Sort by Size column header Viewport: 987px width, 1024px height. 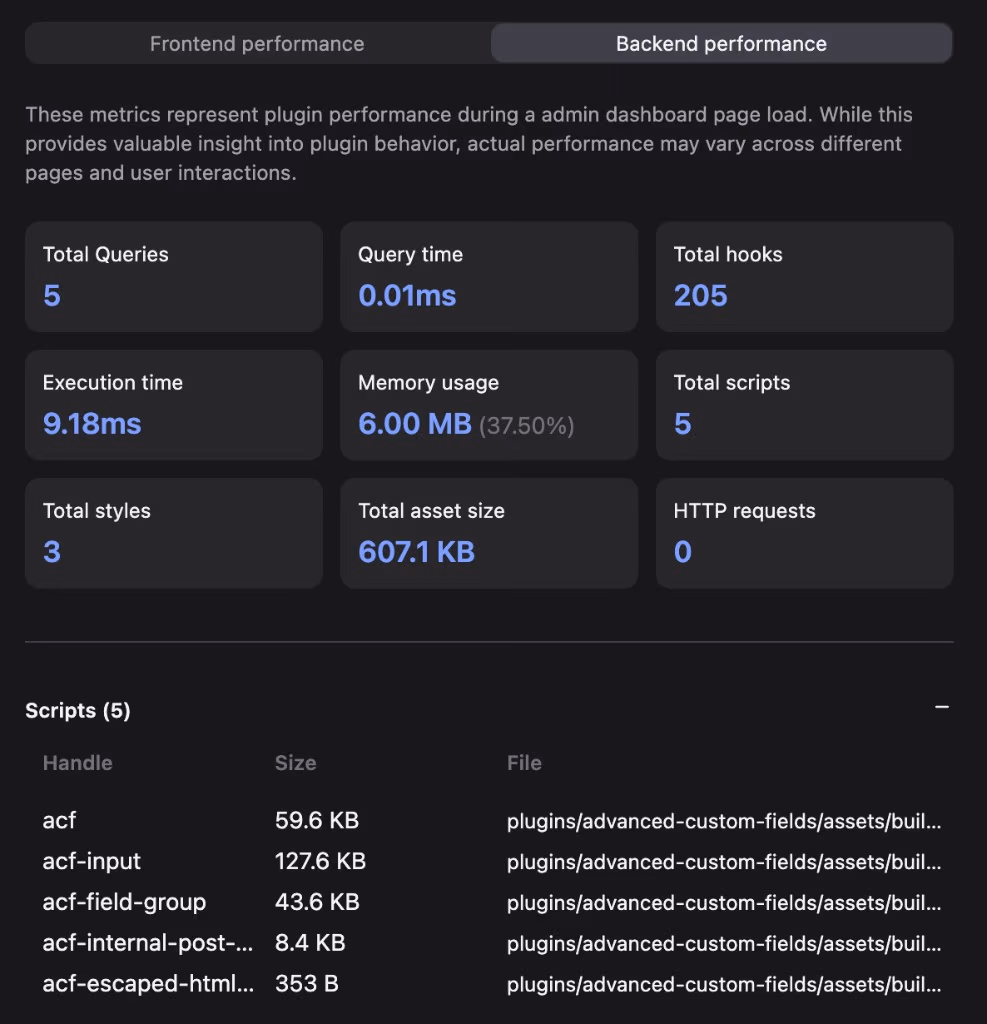click(x=295, y=763)
